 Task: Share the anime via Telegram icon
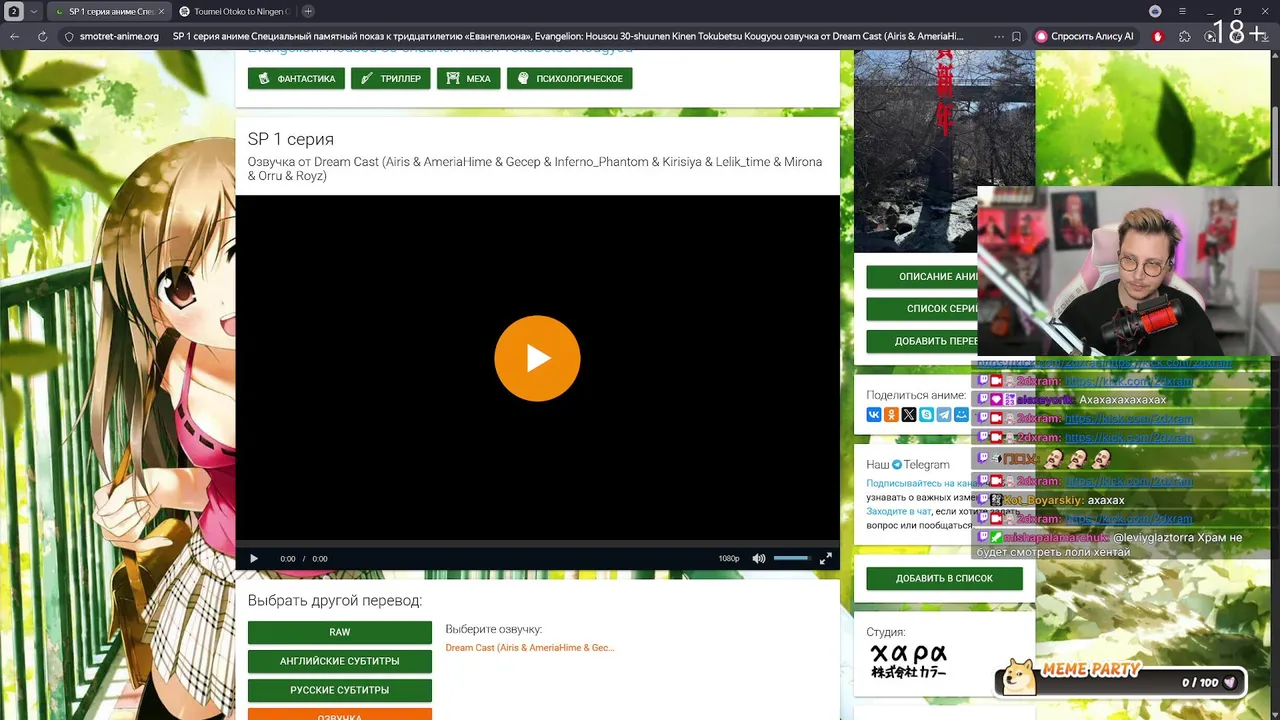click(x=944, y=414)
